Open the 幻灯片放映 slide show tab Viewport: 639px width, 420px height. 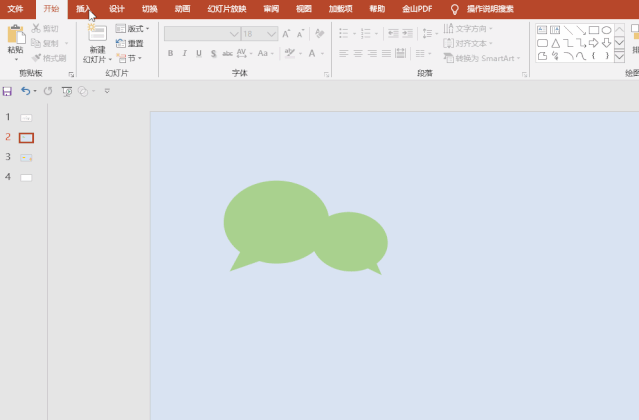(x=227, y=9)
